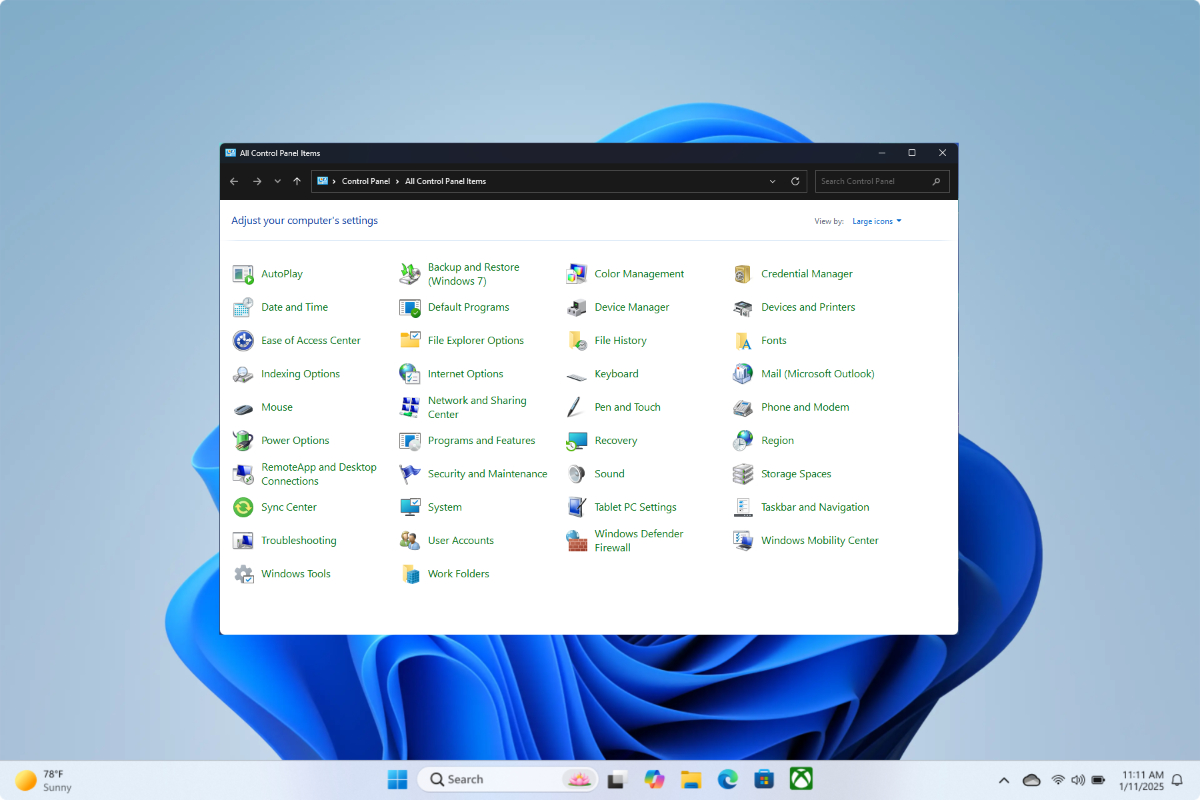1200x800 pixels.
Task: Open Device Manager icon
Action: click(x=576, y=307)
